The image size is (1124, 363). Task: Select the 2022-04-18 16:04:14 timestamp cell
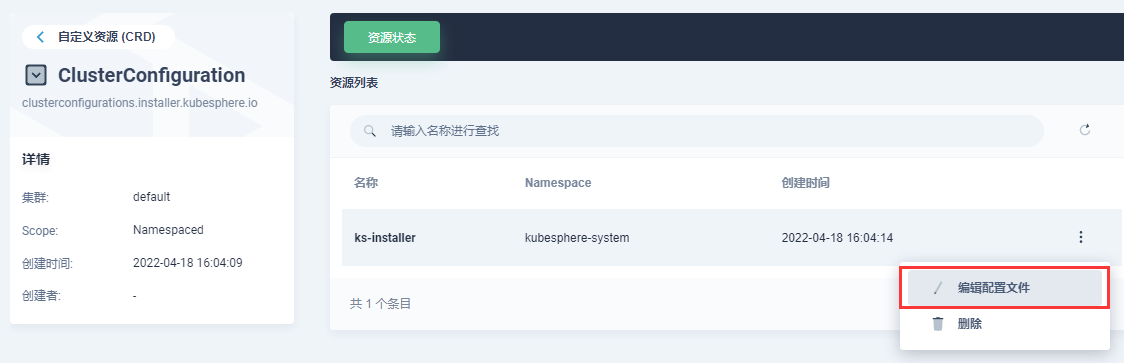coord(837,237)
